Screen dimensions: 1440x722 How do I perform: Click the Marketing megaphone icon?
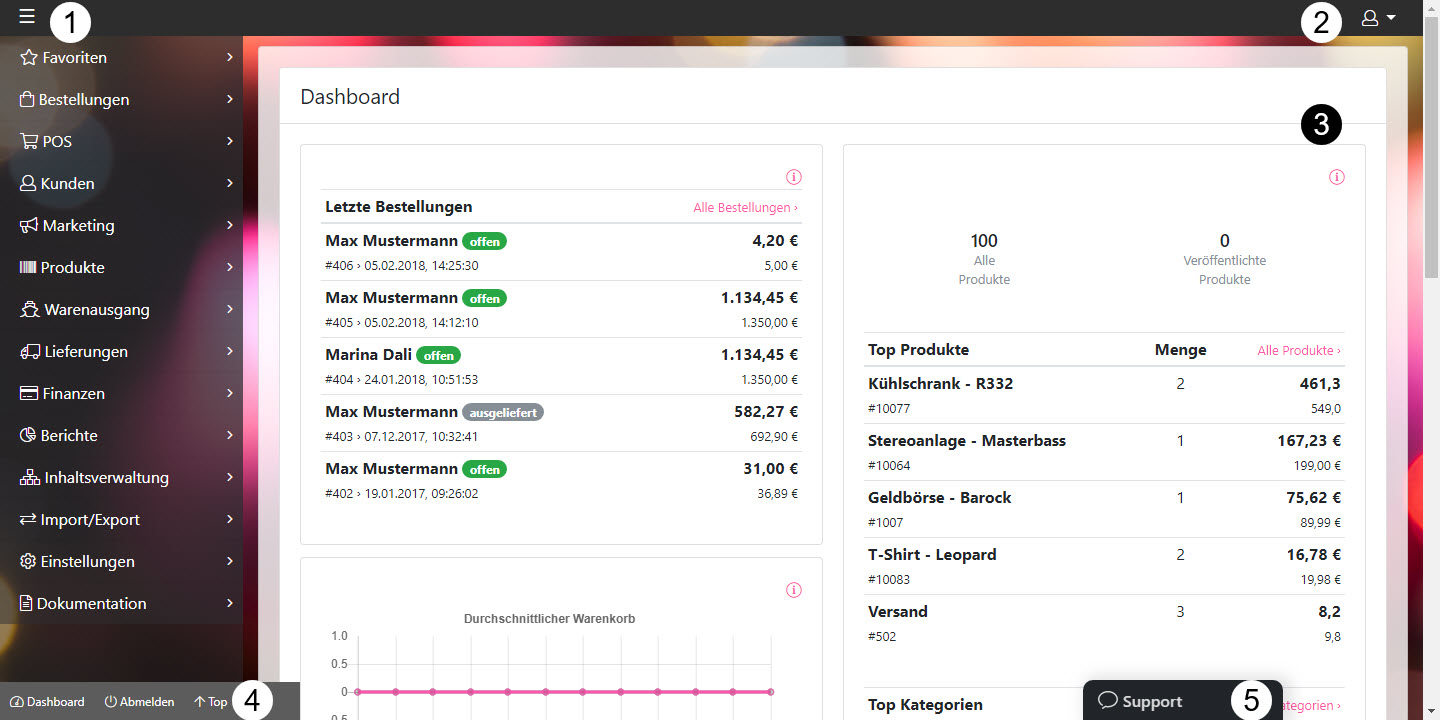click(29, 226)
